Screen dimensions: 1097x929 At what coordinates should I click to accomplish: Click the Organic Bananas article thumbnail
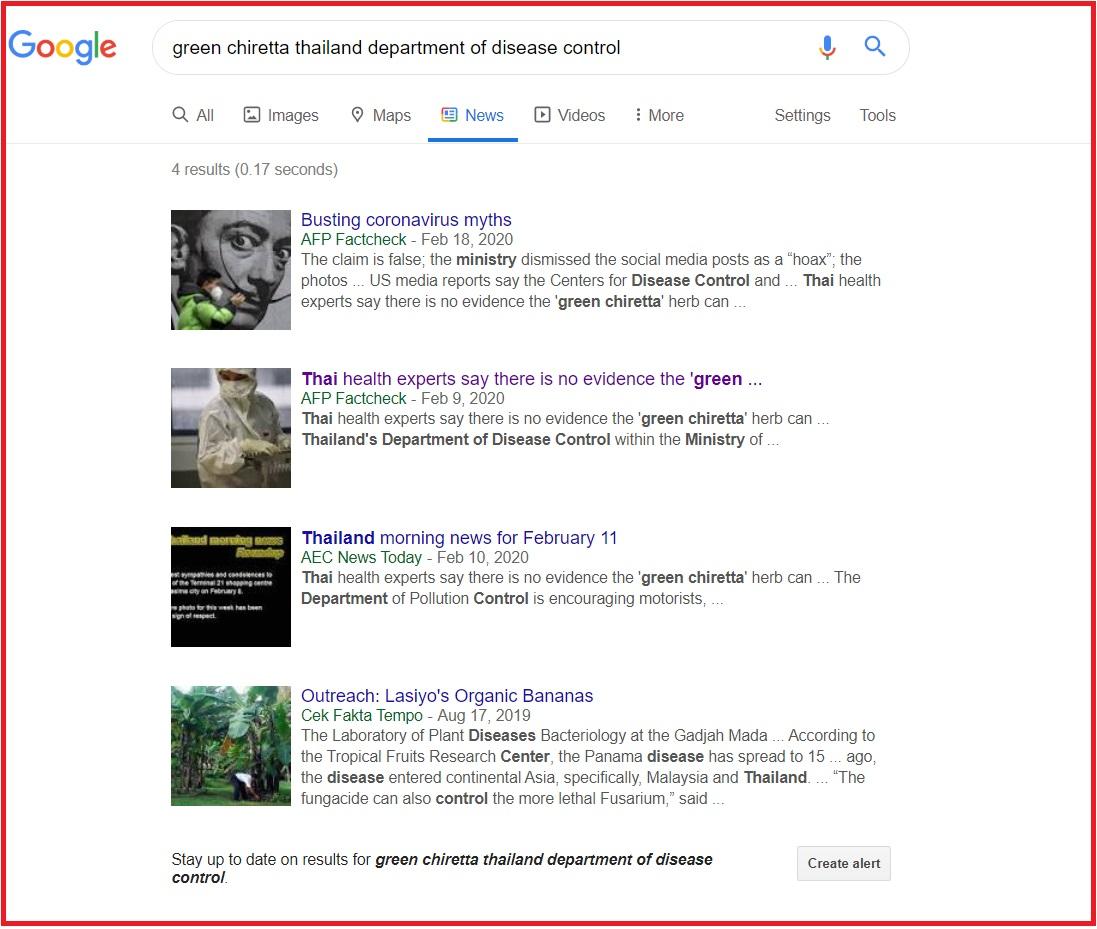[231, 746]
